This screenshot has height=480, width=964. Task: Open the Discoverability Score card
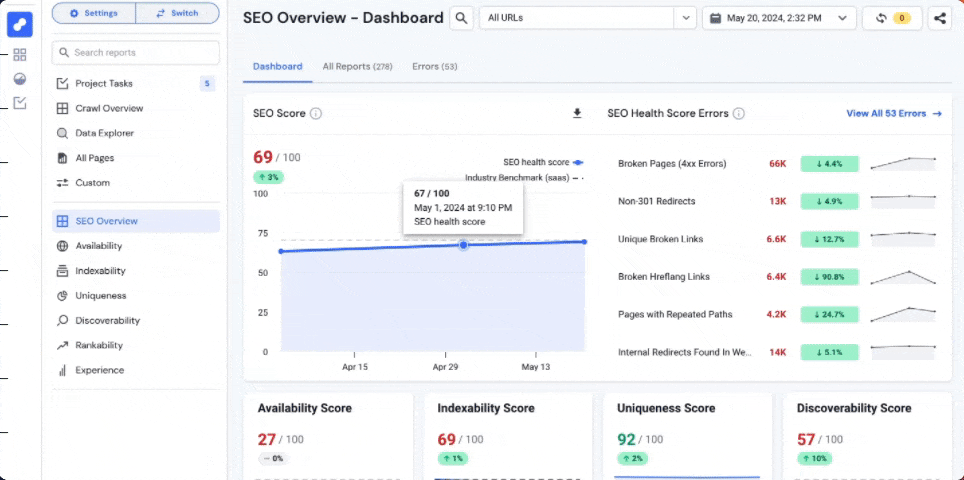tap(867, 437)
